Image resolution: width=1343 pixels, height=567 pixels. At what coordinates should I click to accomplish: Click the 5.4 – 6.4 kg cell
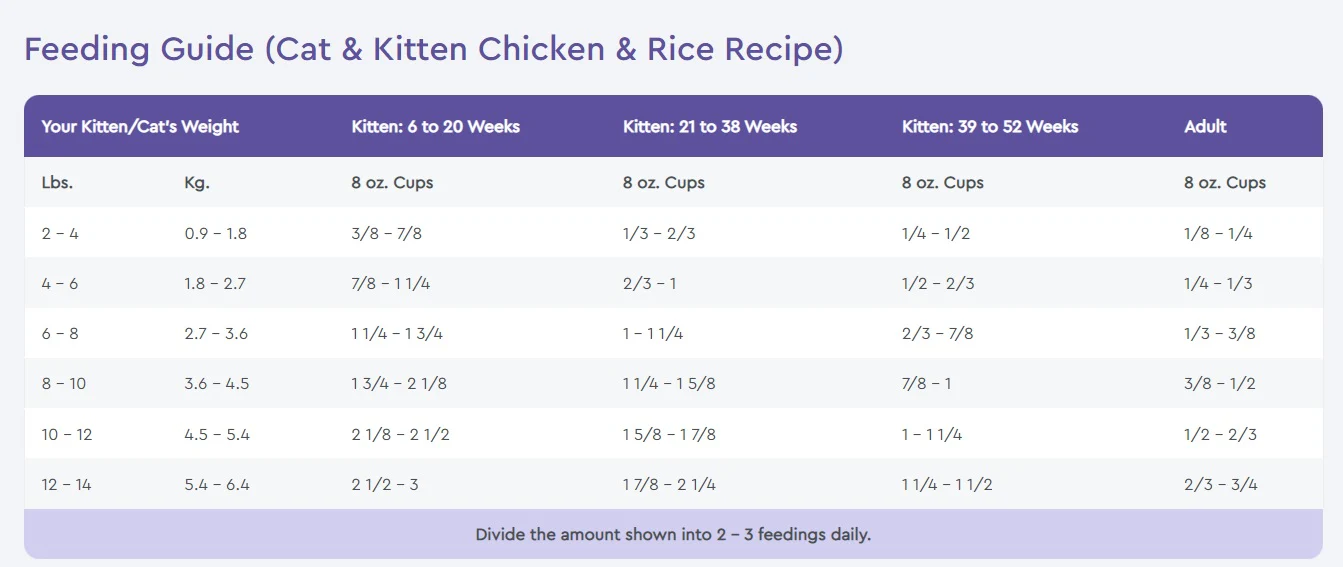[x=217, y=484]
